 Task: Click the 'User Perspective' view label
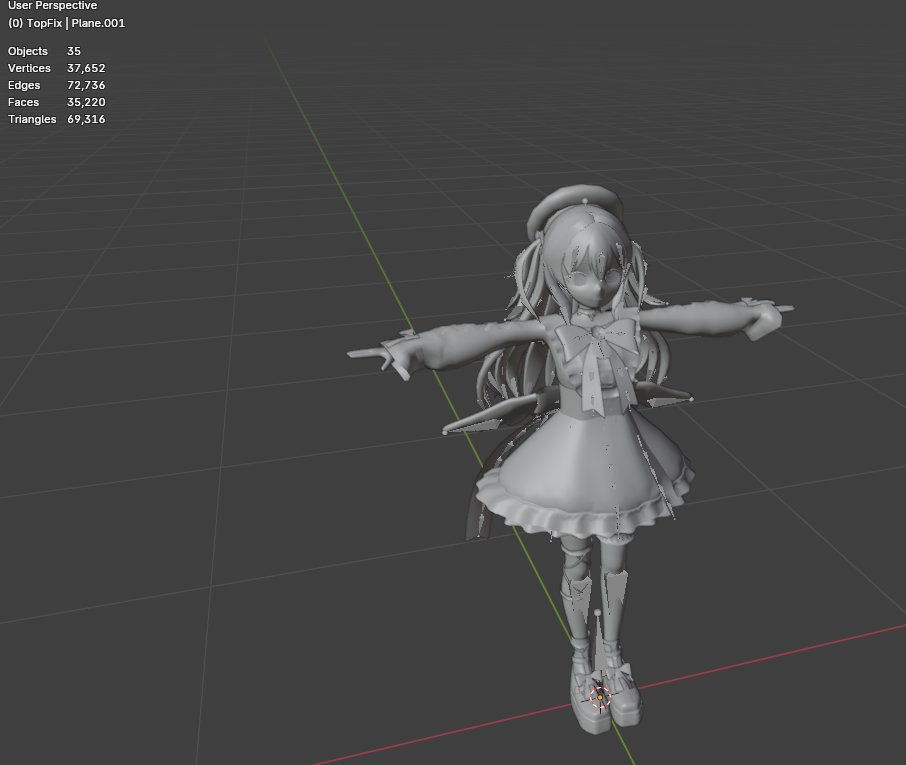(53, 6)
